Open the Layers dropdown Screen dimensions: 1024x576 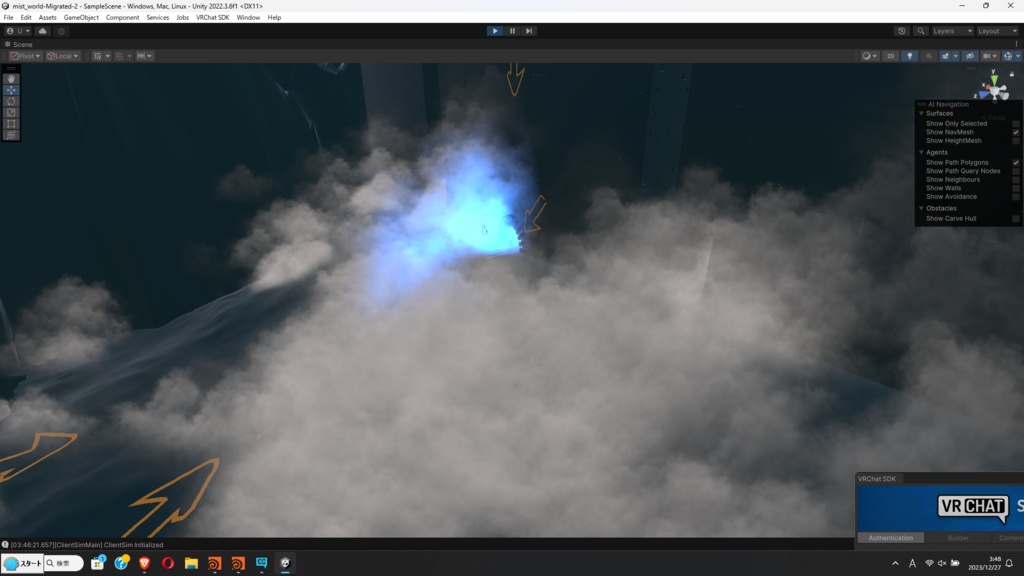point(952,31)
